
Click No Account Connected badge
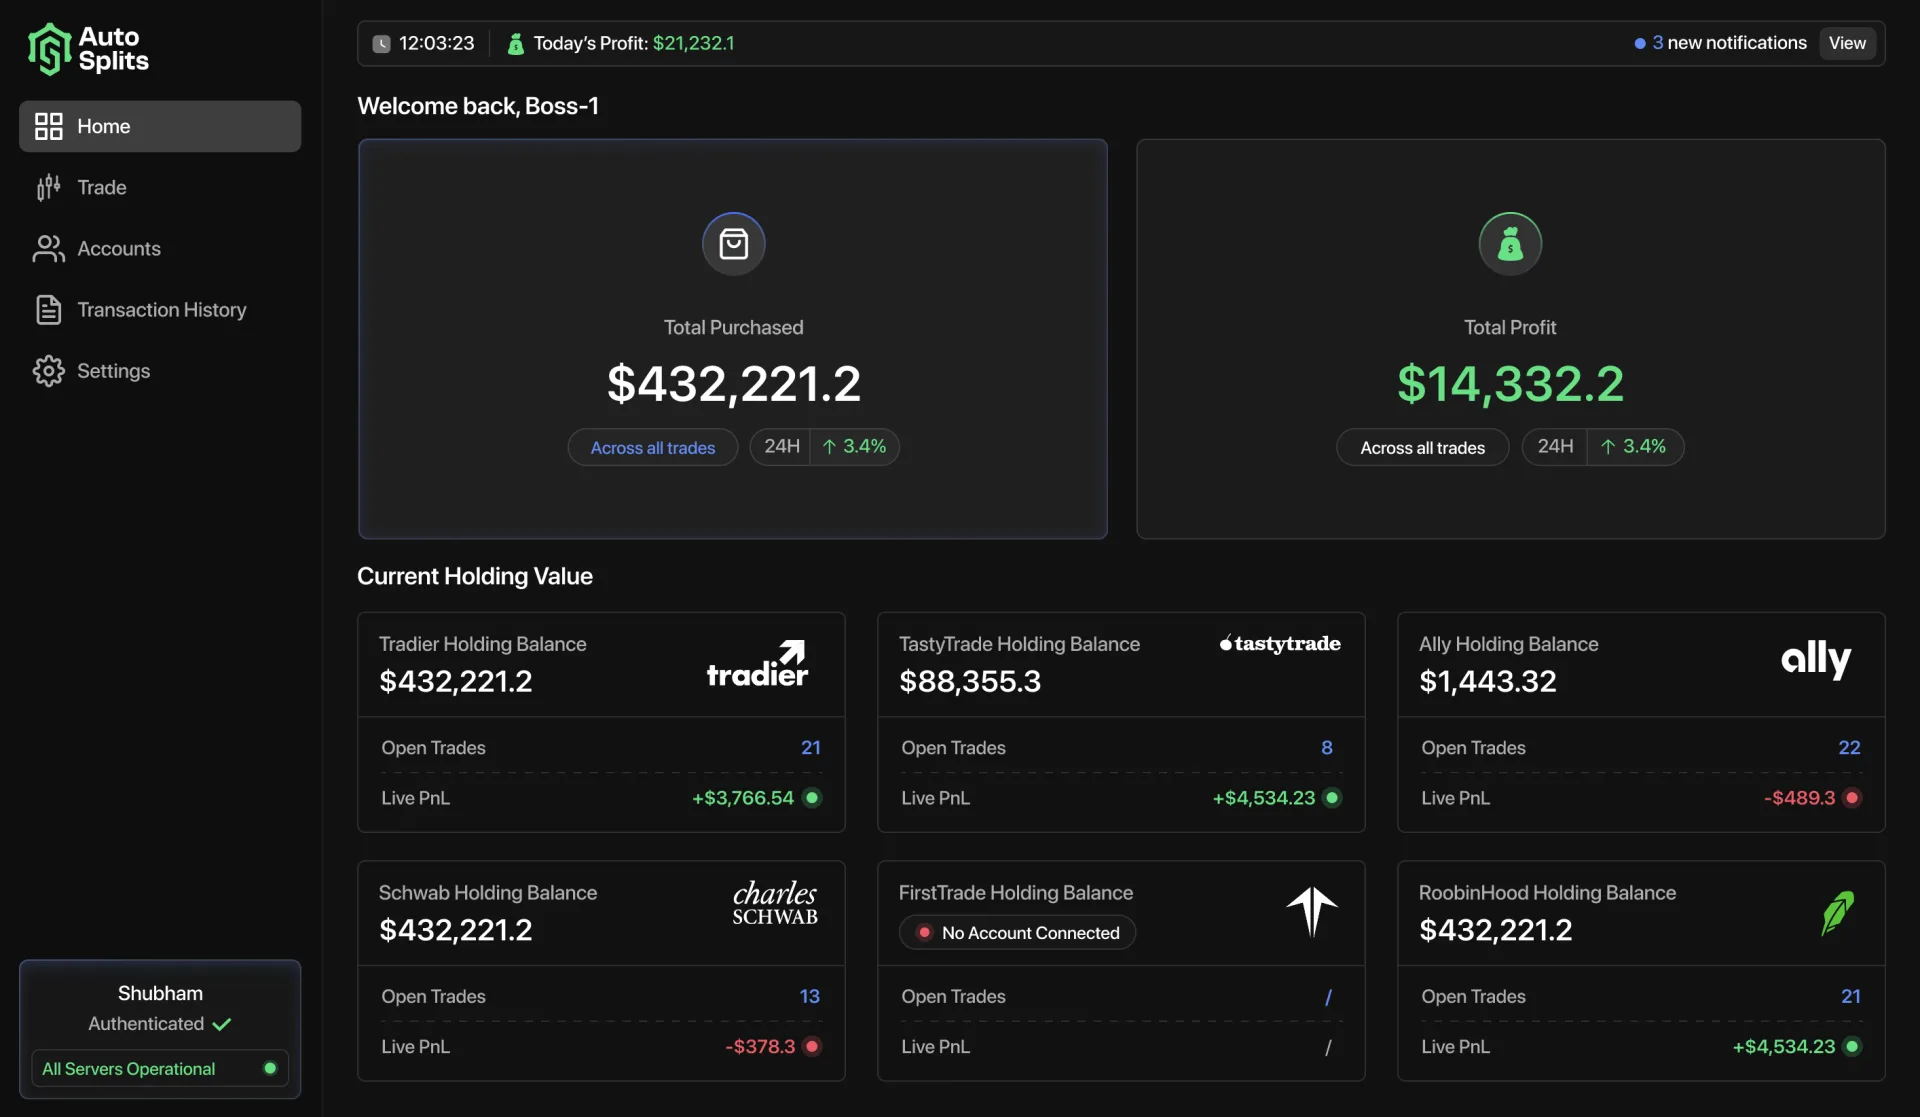(x=1018, y=932)
